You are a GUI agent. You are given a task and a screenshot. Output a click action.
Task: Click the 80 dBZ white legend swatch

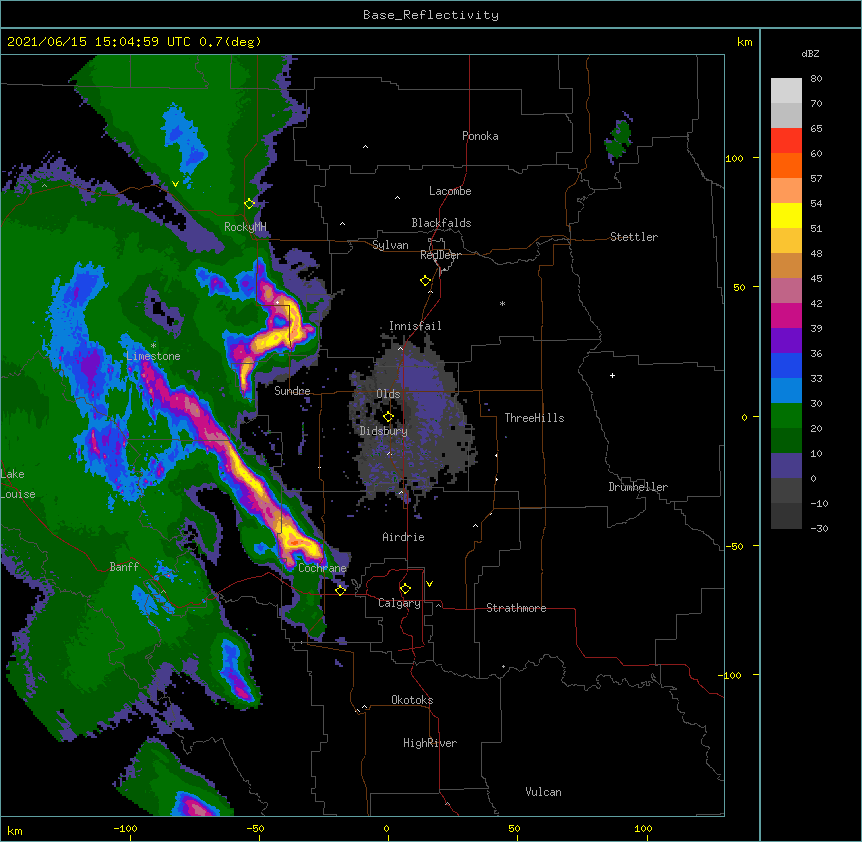(786, 91)
